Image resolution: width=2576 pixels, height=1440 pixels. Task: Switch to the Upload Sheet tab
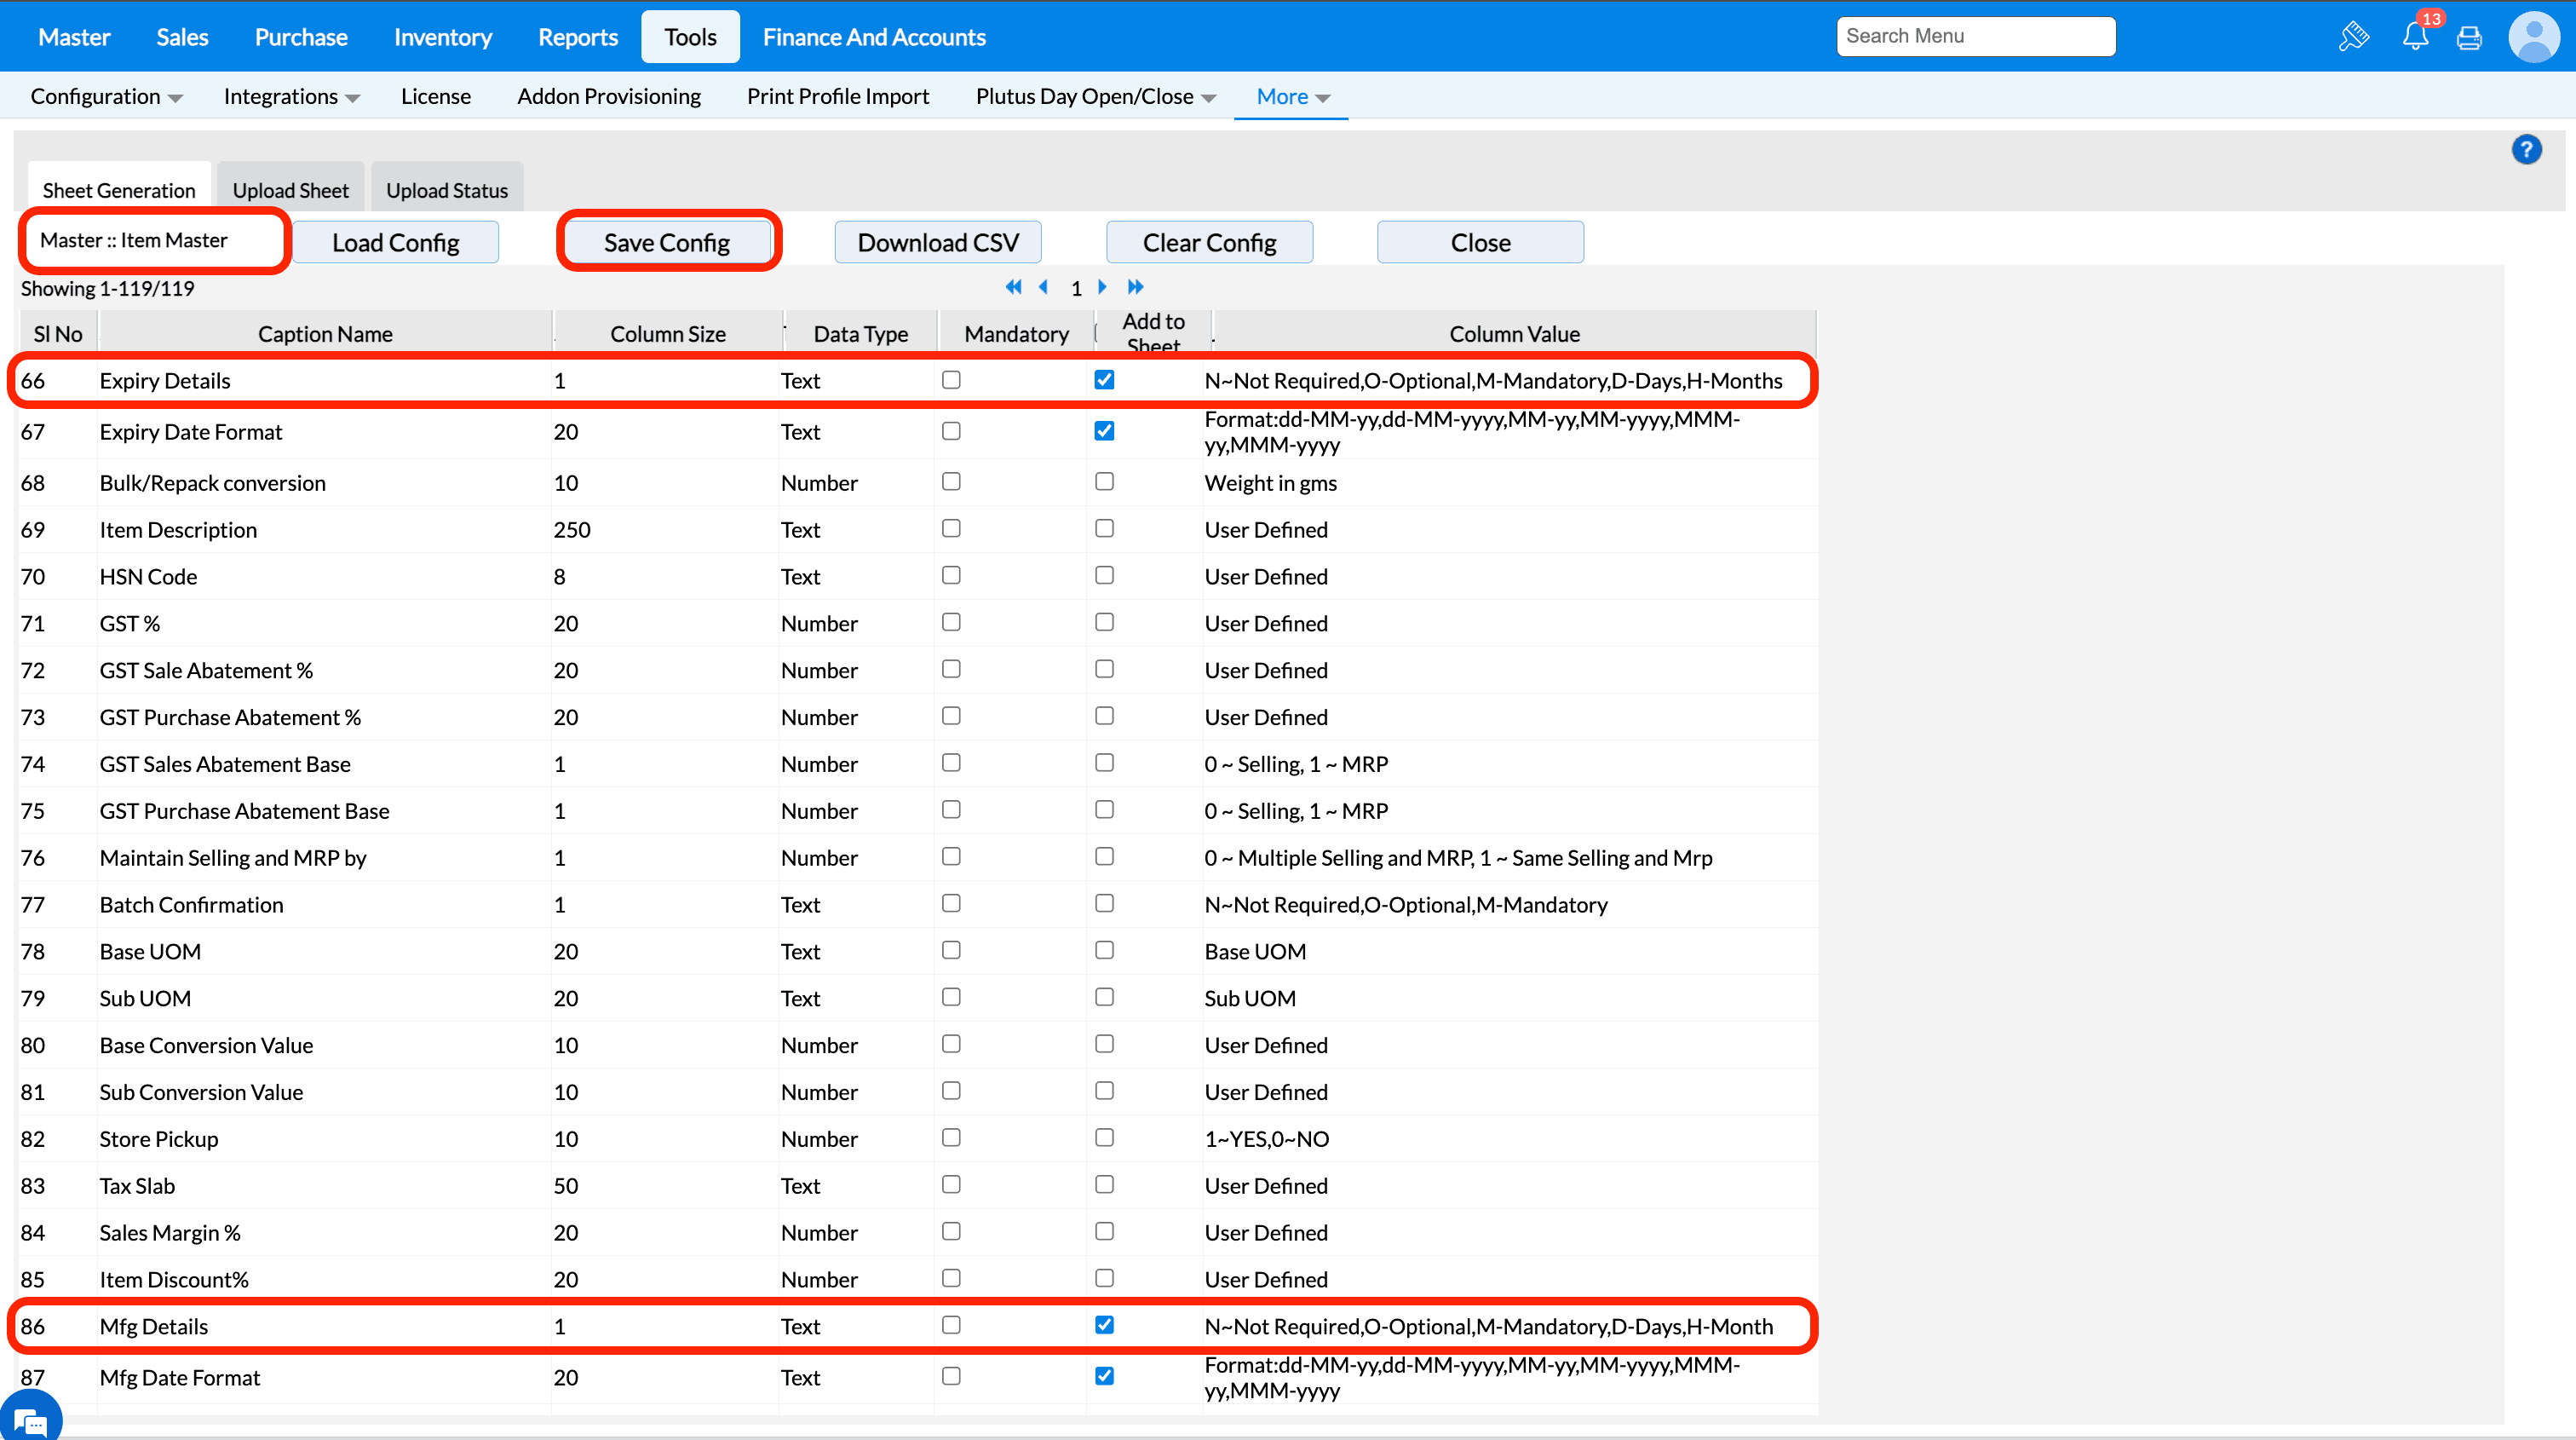(290, 190)
